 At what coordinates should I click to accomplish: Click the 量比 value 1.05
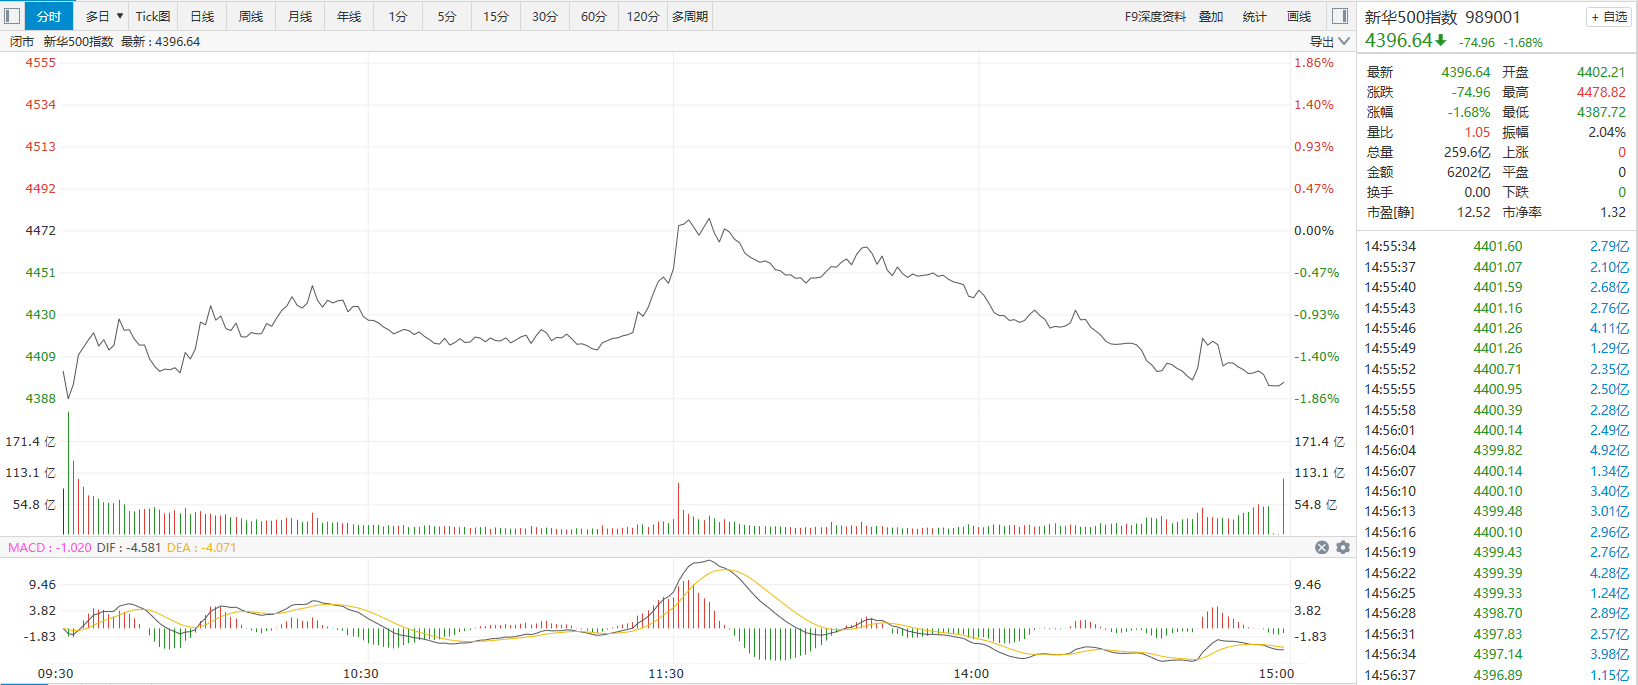tap(1477, 132)
